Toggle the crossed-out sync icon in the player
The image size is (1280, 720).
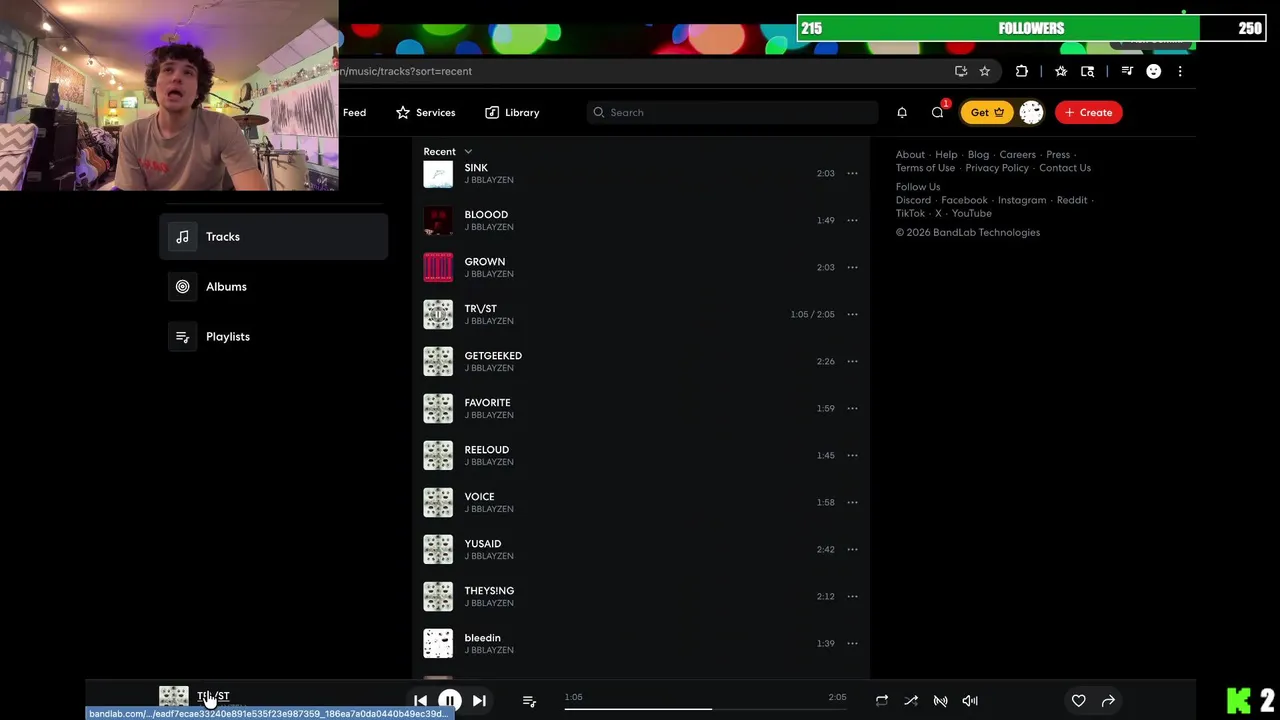click(x=941, y=701)
